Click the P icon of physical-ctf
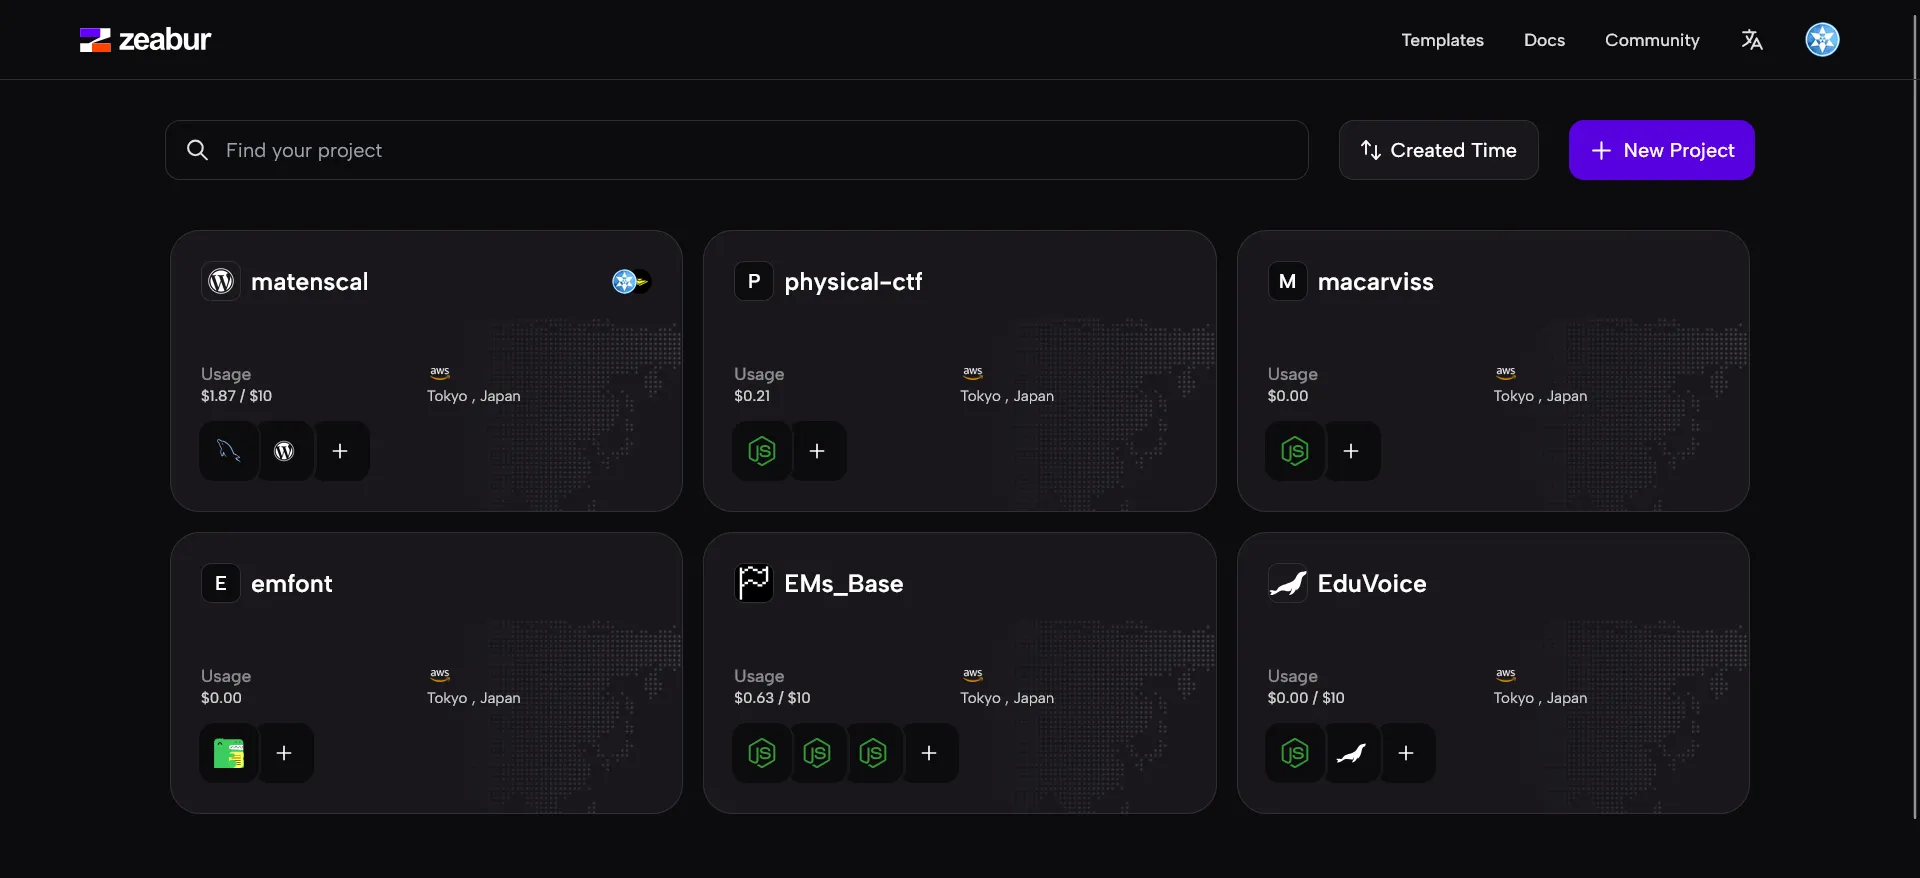The image size is (1920, 878). 754,282
